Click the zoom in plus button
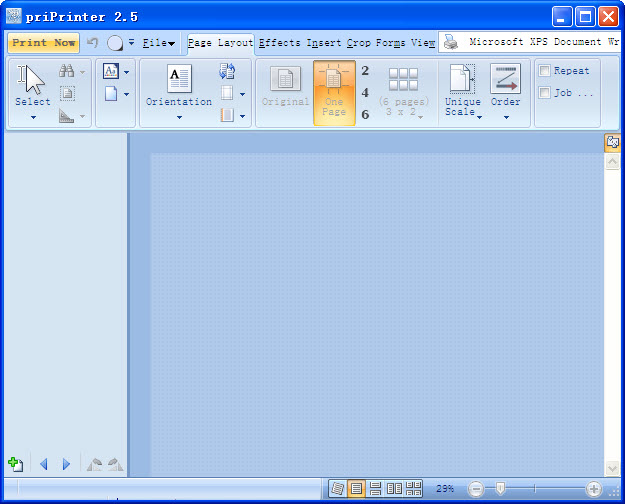Screen dimensions: 625x504 [x=594, y=489]
